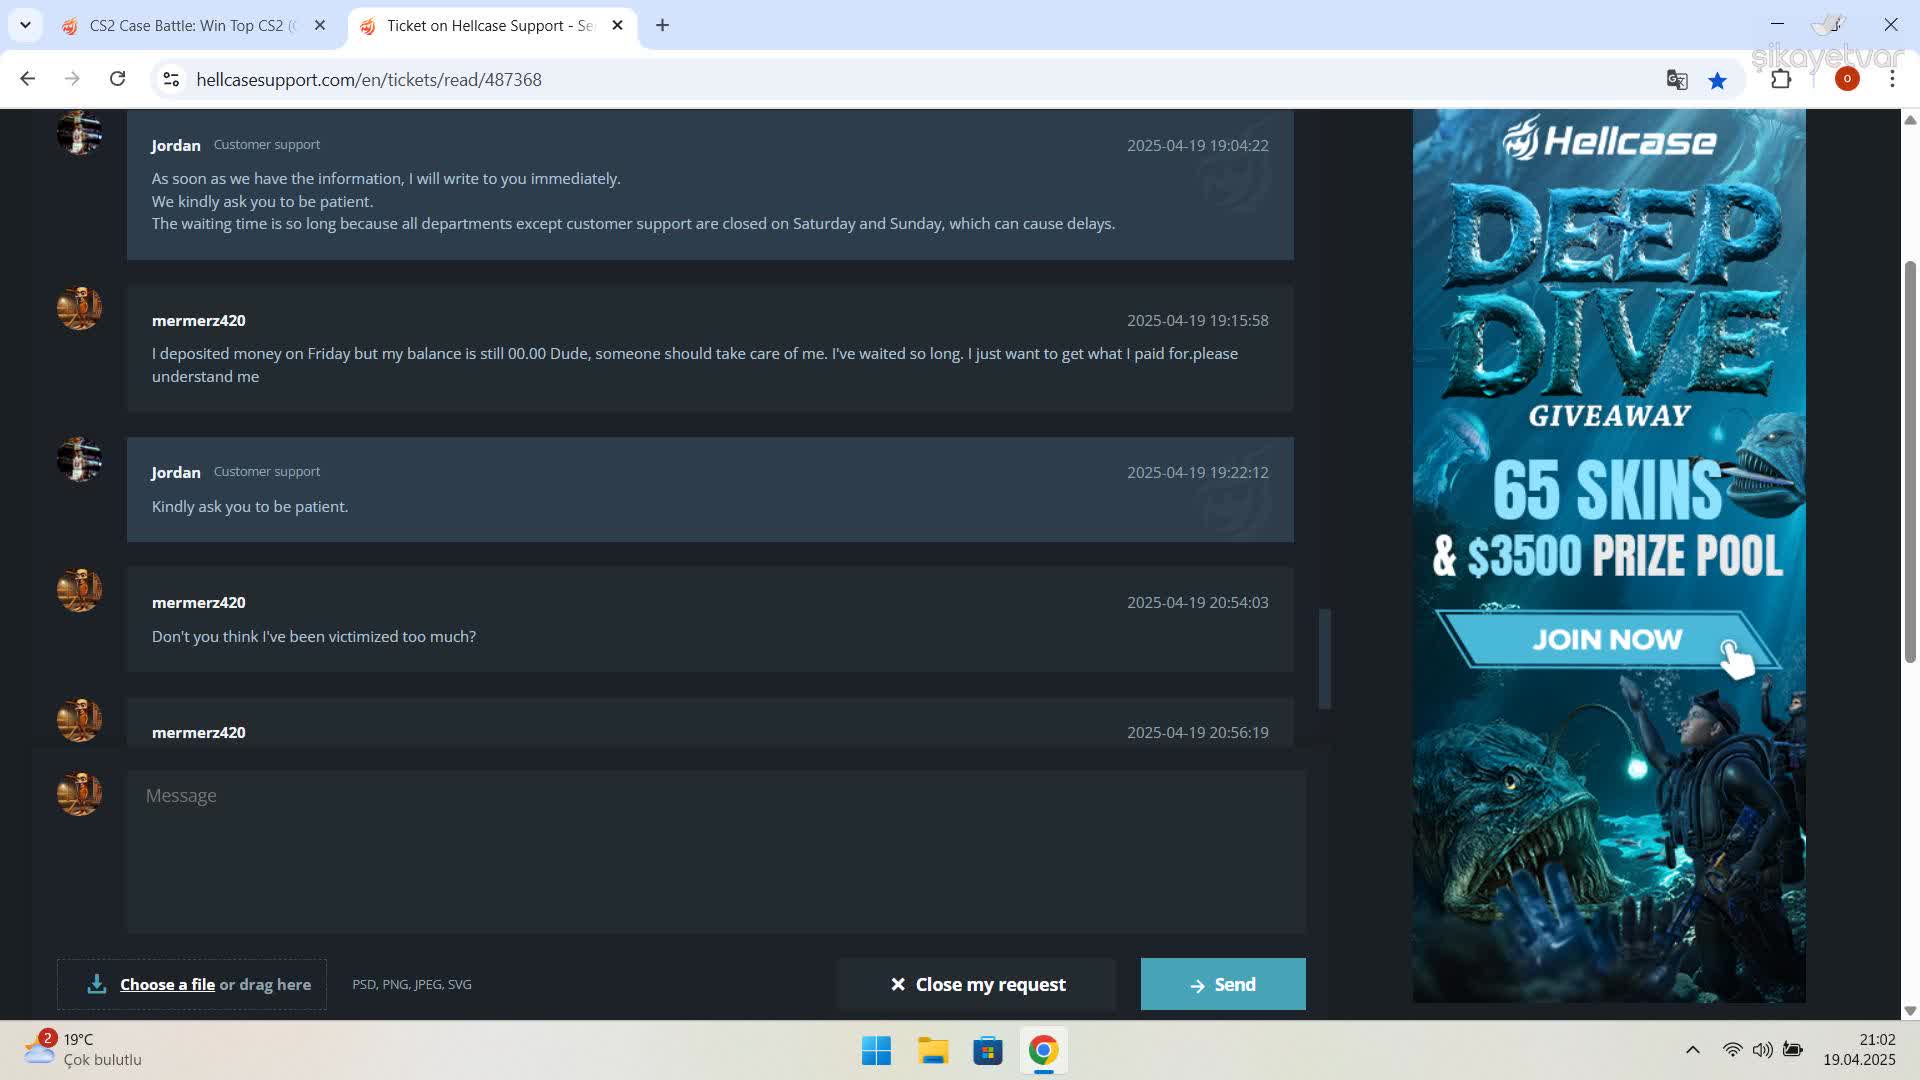
Task: Open the tab search dropdown arrow
Action: click(25, 25)
